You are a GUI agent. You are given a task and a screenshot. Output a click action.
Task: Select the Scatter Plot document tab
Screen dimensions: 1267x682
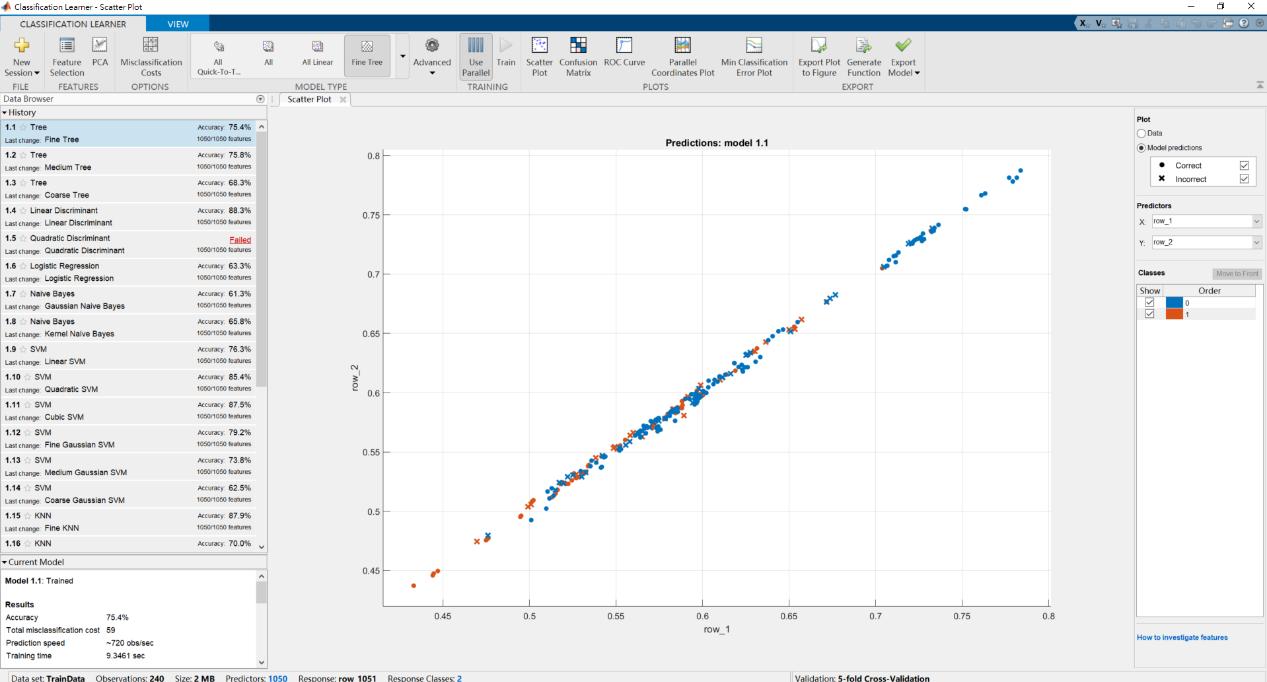point(310,100)
